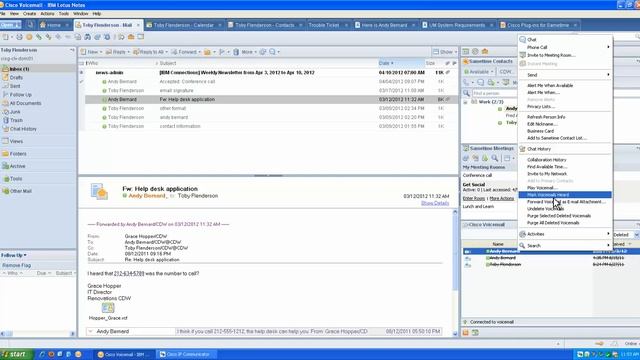Open the news-admin Weekly Newsletter email
Screen dimensions: 640x360
click(x=269, y=73)
